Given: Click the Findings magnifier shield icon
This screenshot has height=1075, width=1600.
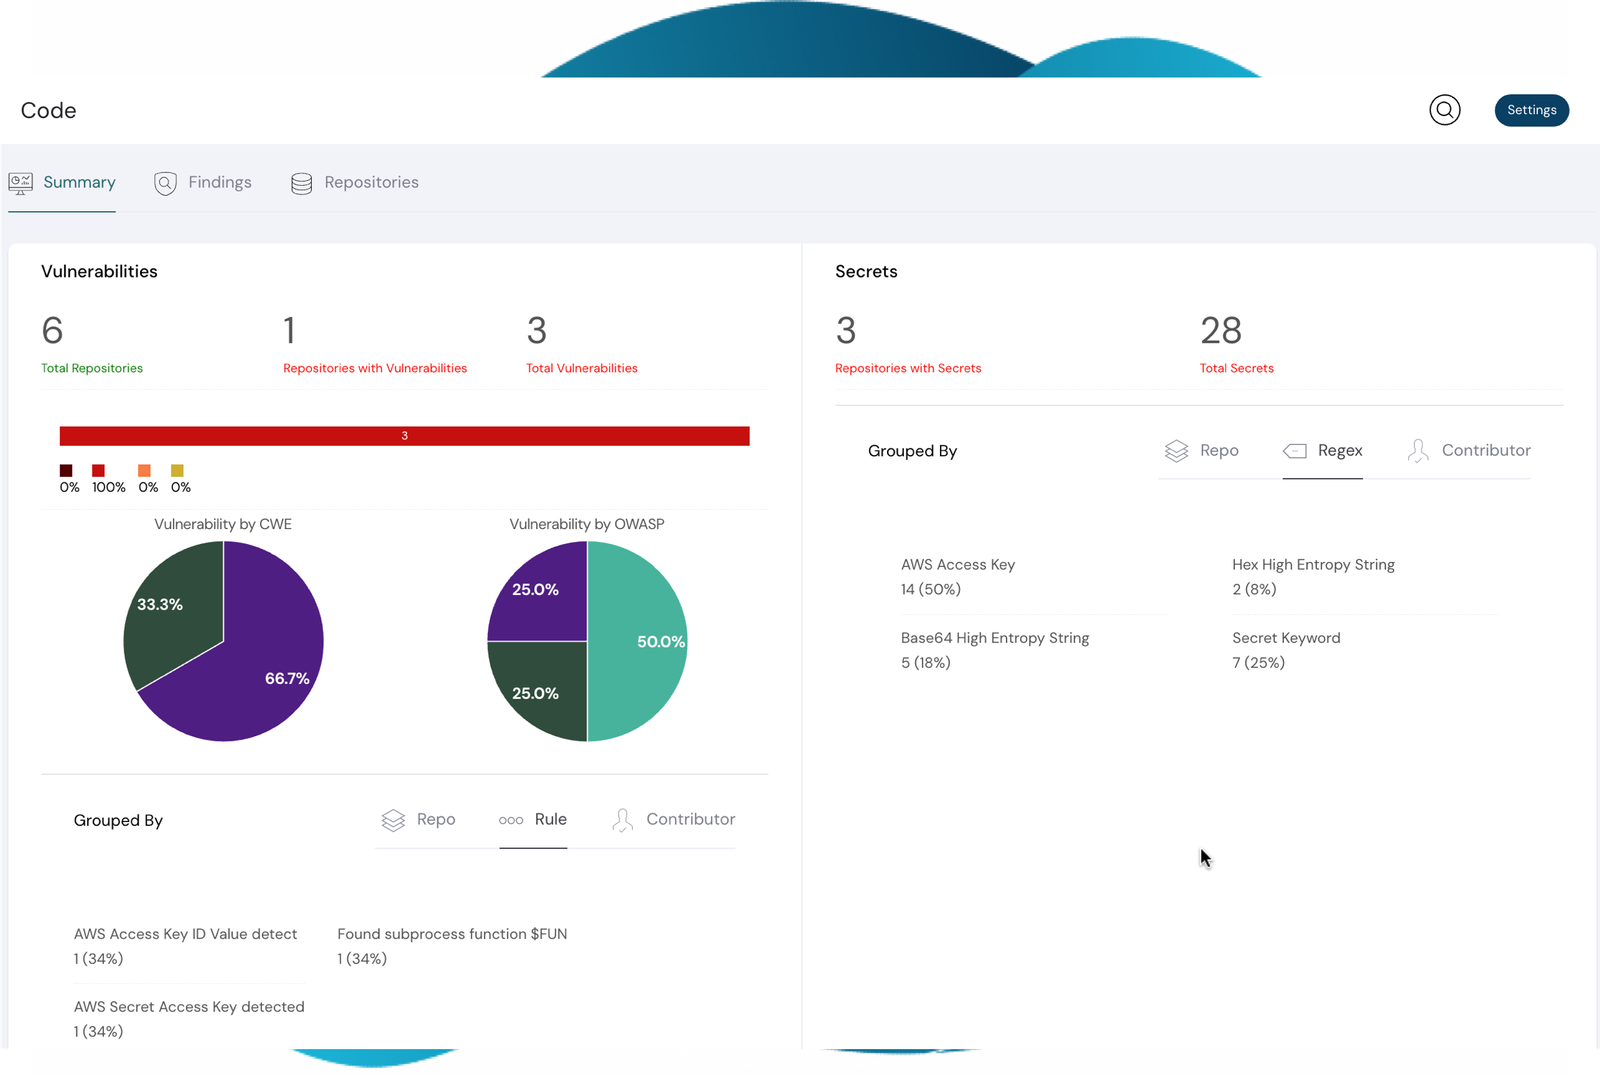Looking at the screenshot, I should 166,183.
